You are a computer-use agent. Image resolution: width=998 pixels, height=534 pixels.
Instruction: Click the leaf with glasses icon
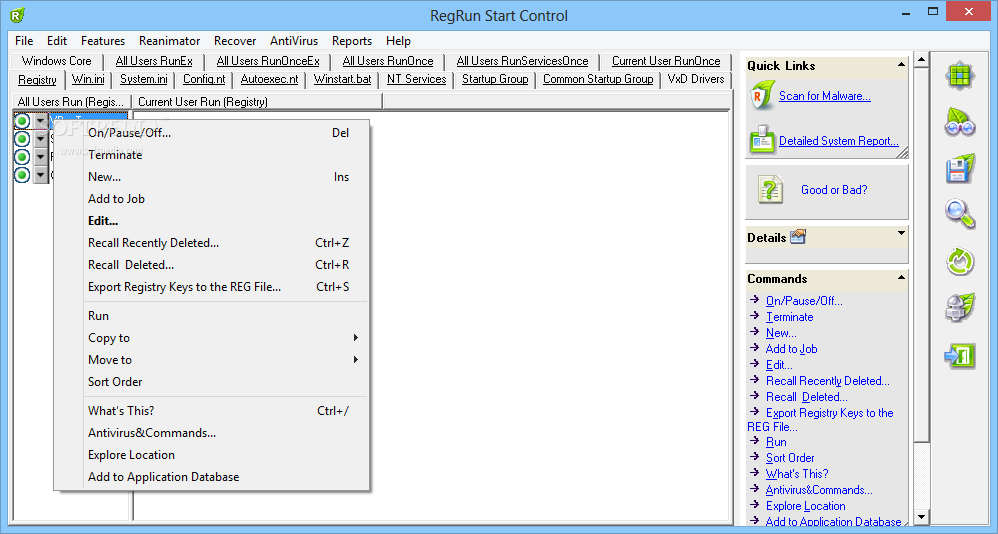(x=960, y=122)
